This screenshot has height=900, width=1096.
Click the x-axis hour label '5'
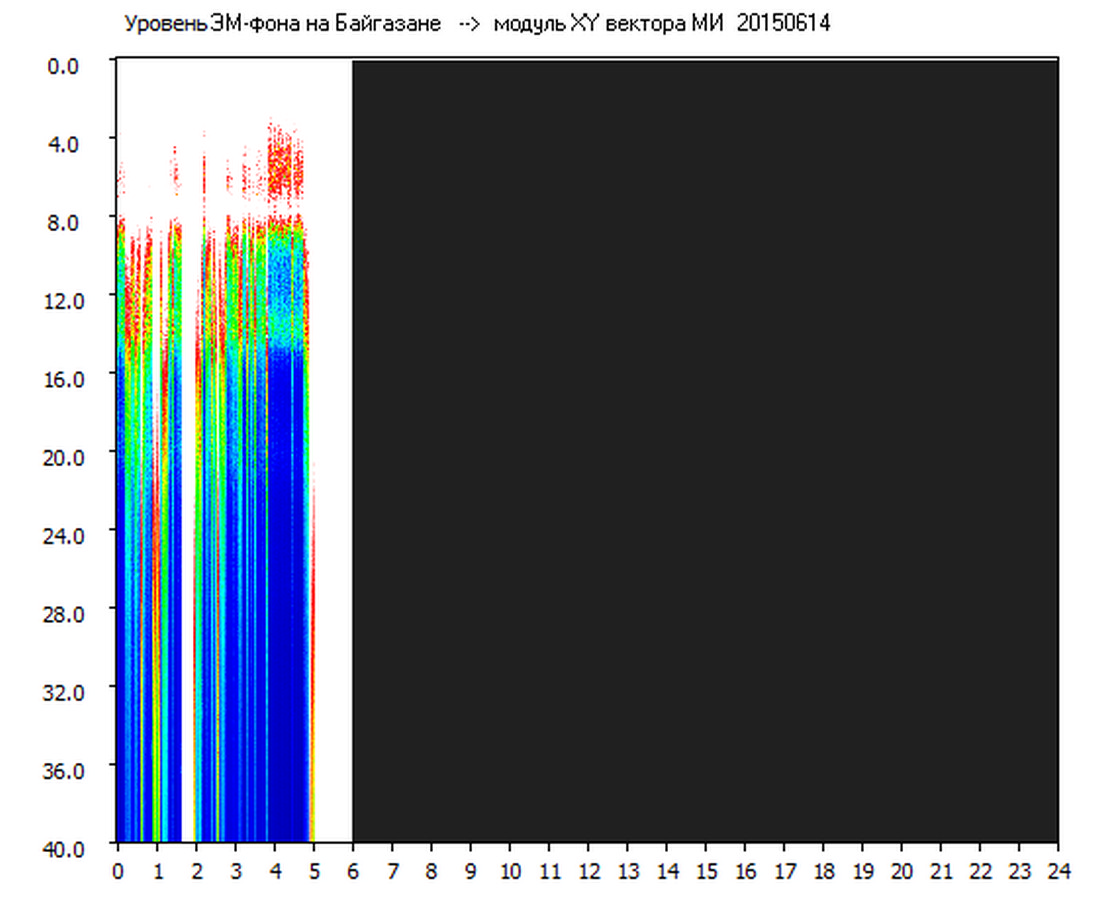click(x=315, y=871)
